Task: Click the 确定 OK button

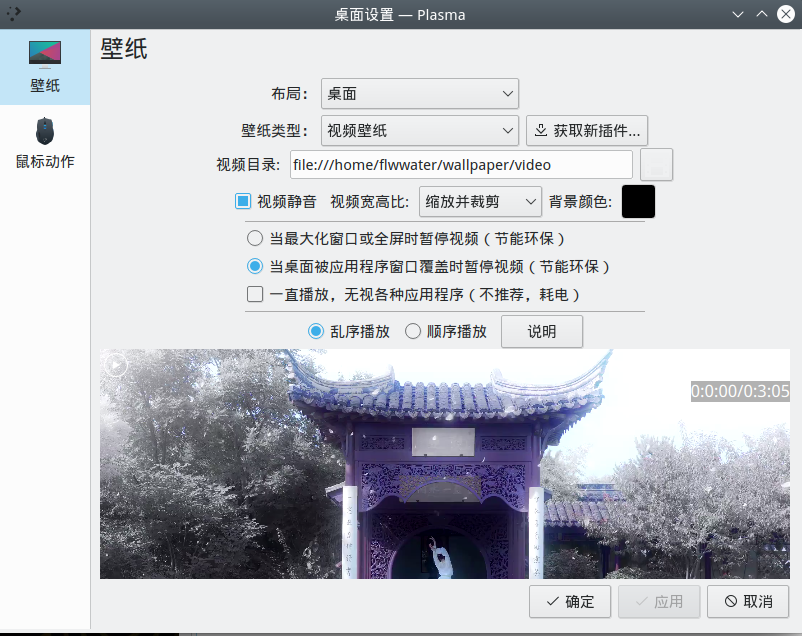Action: [x=570, y=601]
